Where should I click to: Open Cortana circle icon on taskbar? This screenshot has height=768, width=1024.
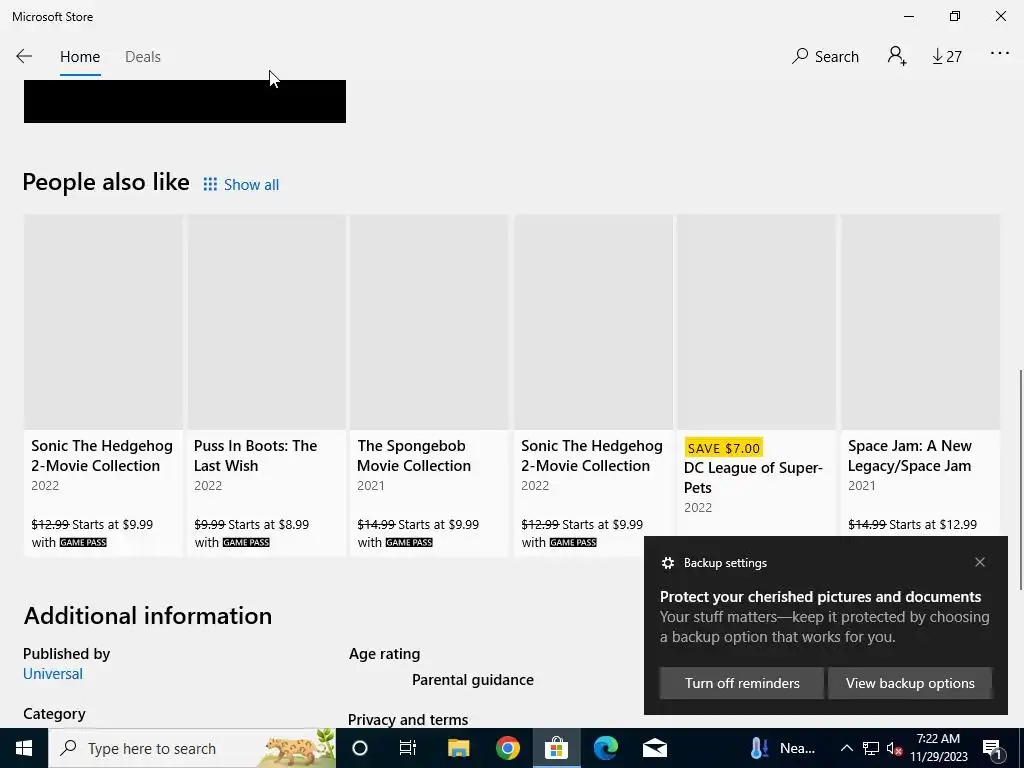click(x=360, y=748)
